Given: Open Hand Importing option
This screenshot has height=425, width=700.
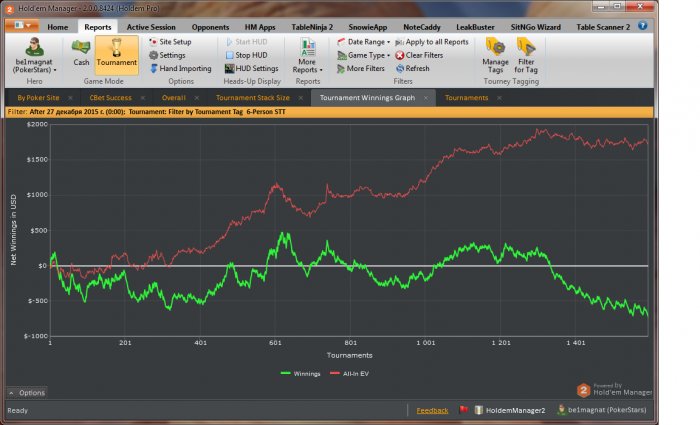Looking at the screenshot, I should (x=180, y=68).
